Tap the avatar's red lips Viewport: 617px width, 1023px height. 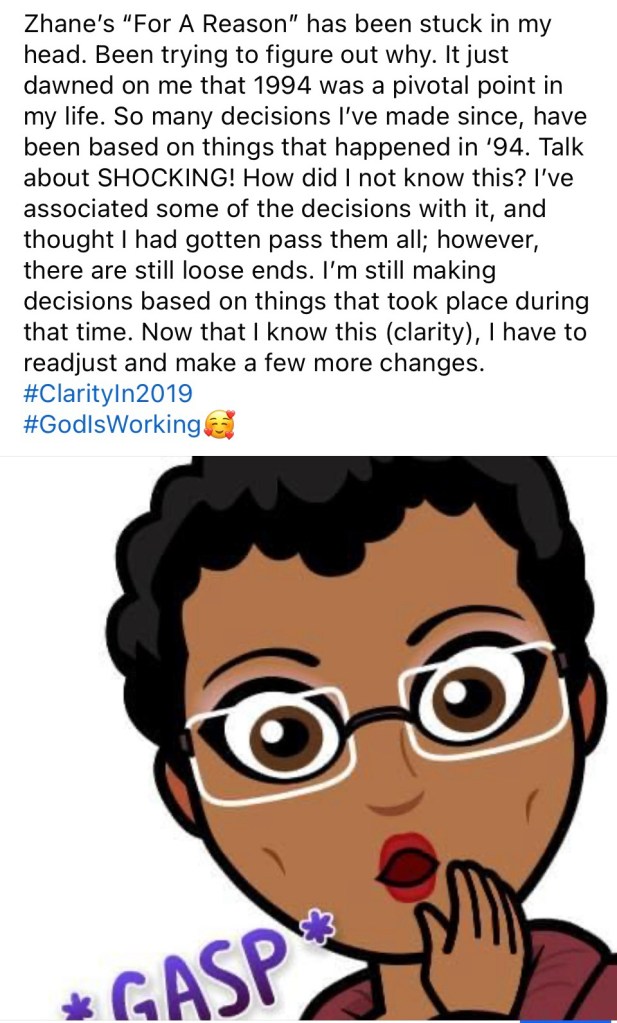[408, 867]
